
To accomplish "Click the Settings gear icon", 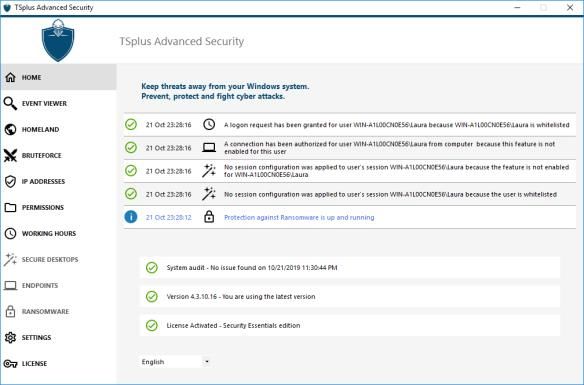I will (10, 337).
